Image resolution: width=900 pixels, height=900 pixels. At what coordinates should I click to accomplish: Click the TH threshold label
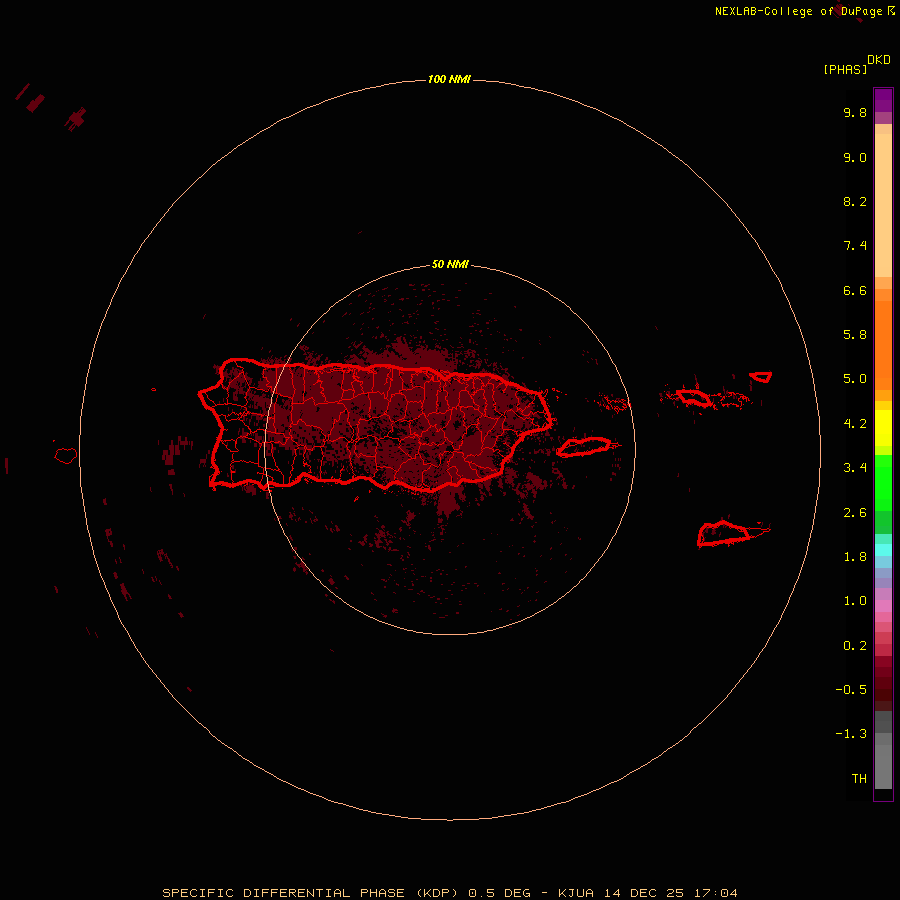859,779
